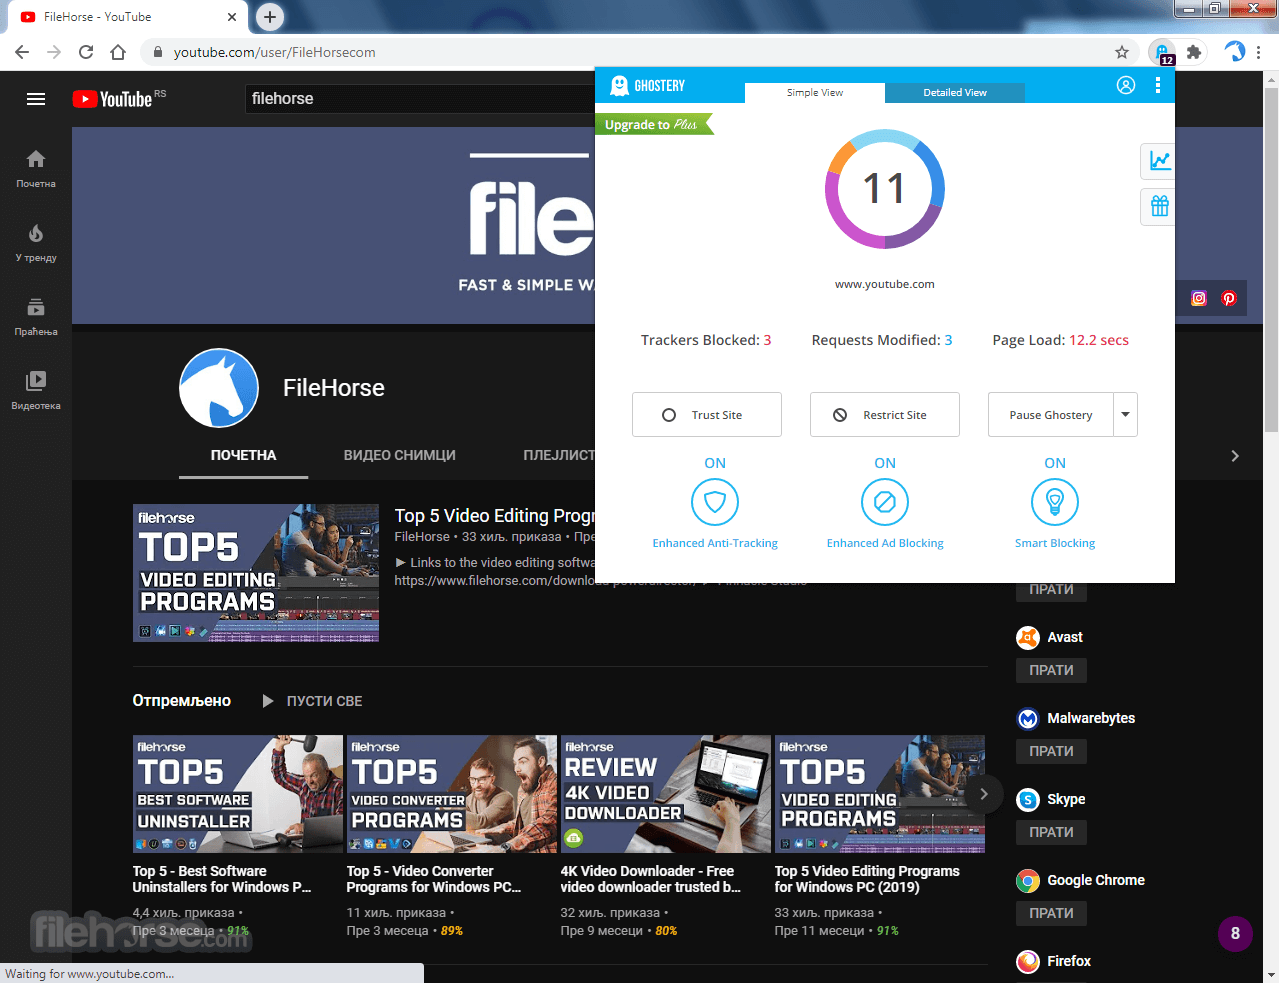Click the Malwarebytes channel icon
Image resolution: width=1279 pixels, height=983 pixels.
1028,718
